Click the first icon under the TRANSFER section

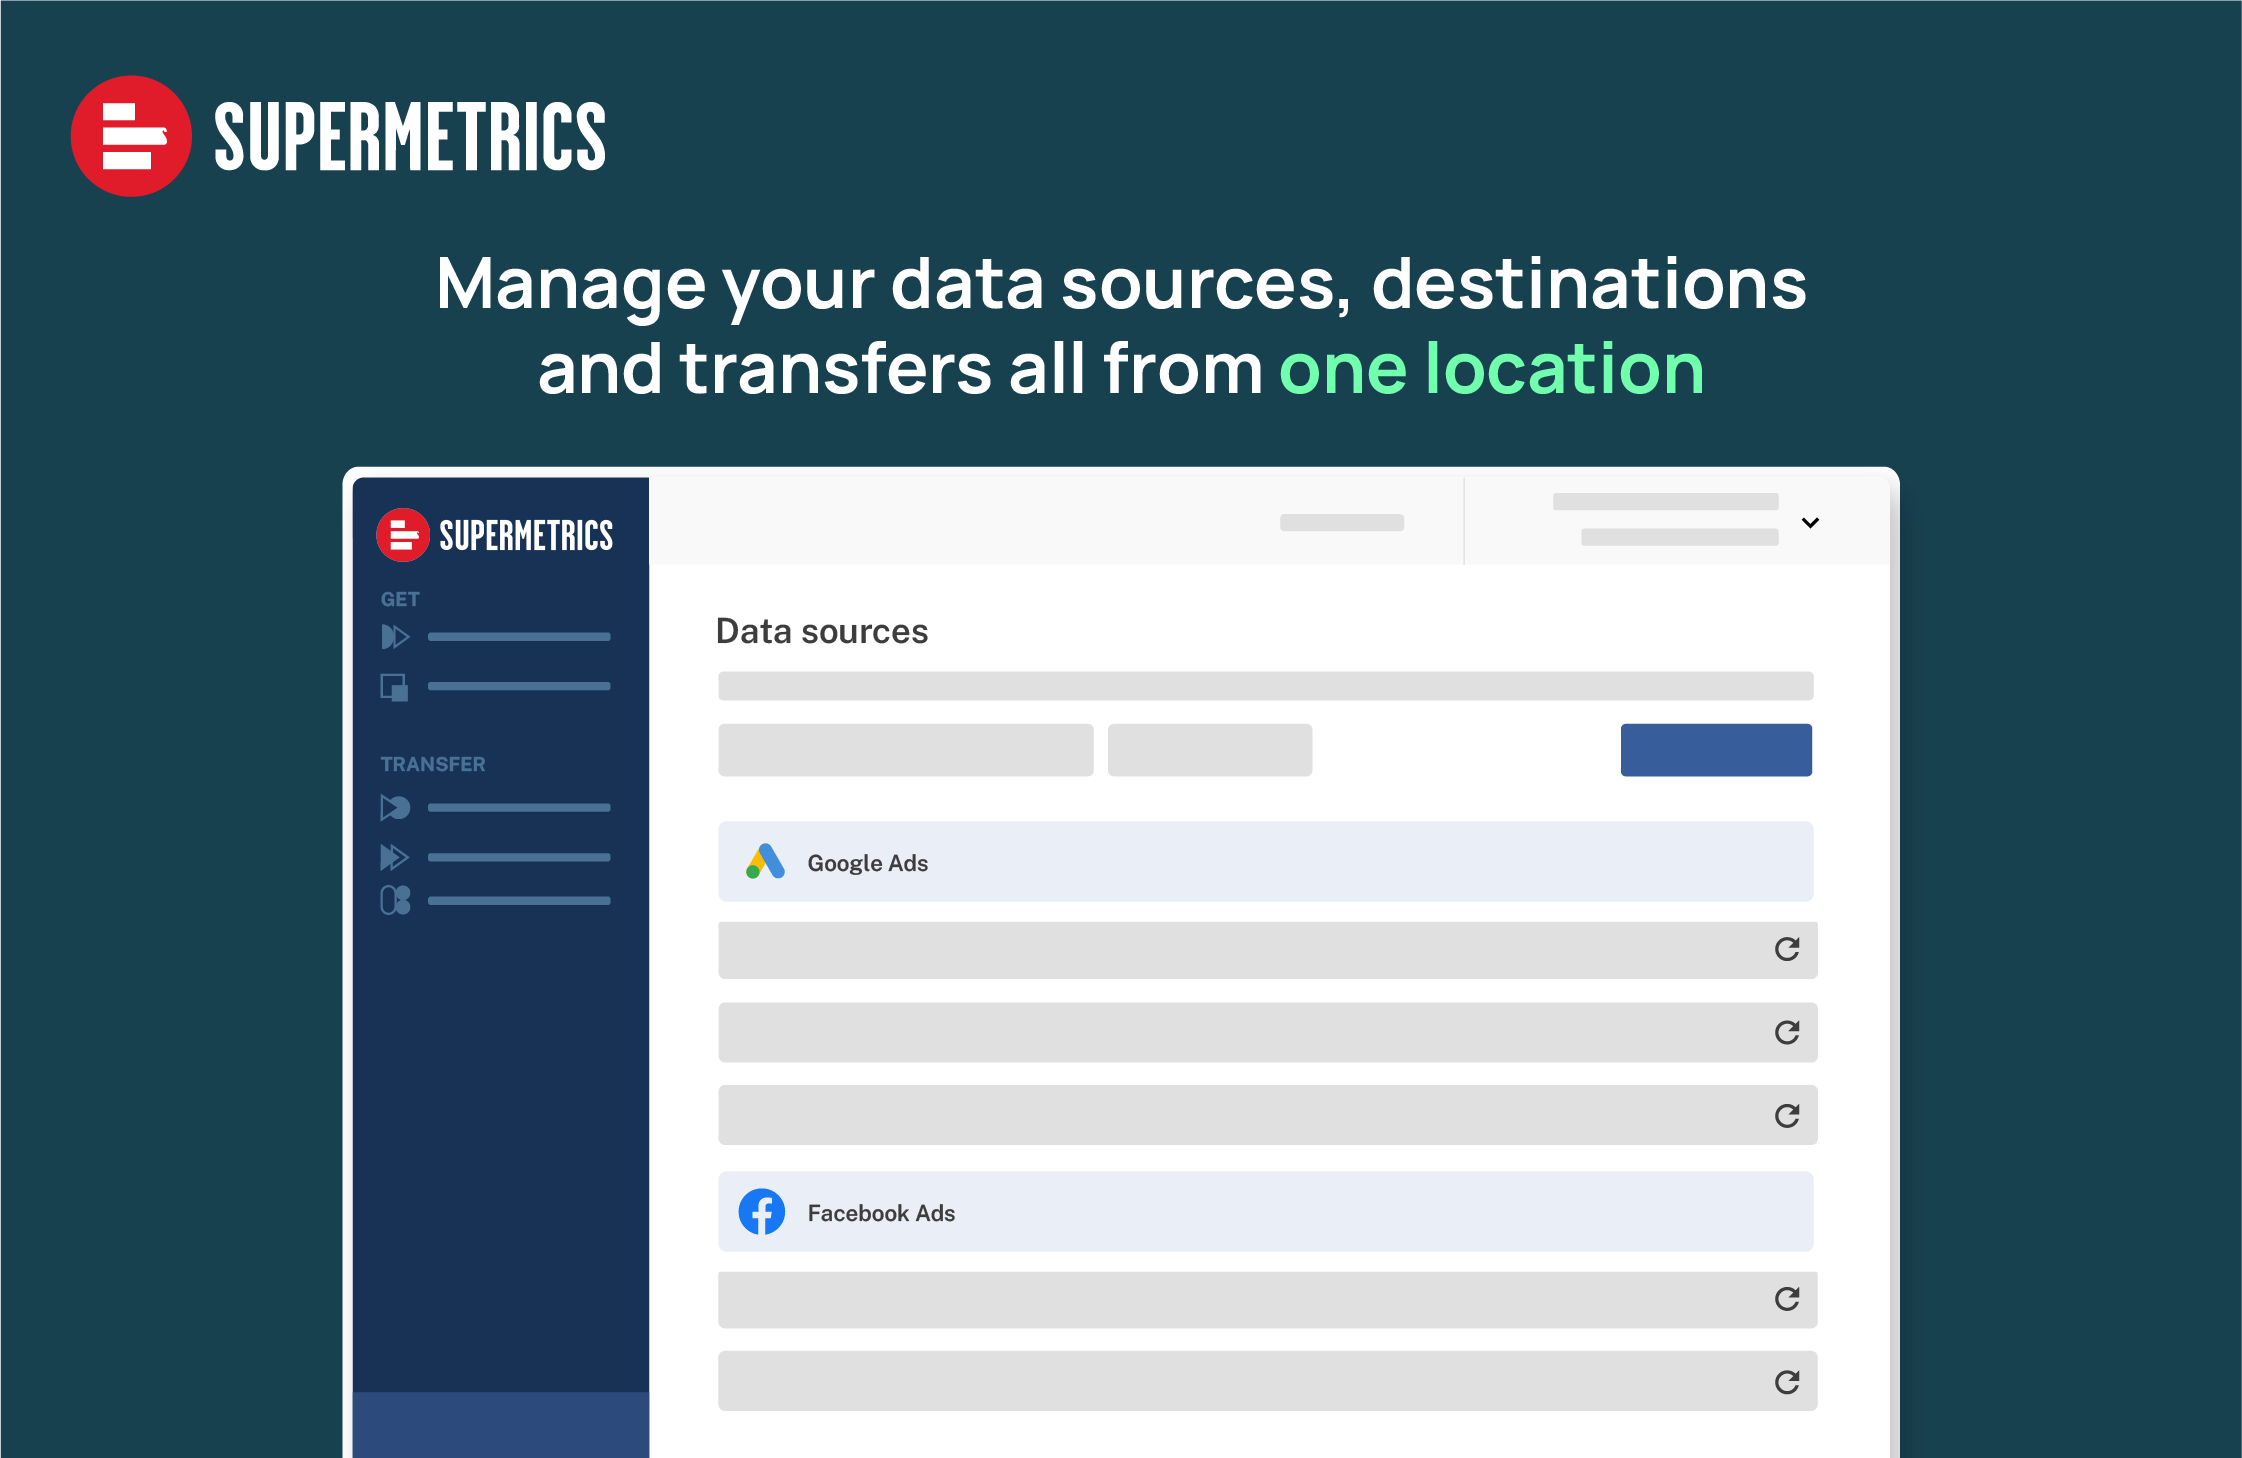click(395, 807)
